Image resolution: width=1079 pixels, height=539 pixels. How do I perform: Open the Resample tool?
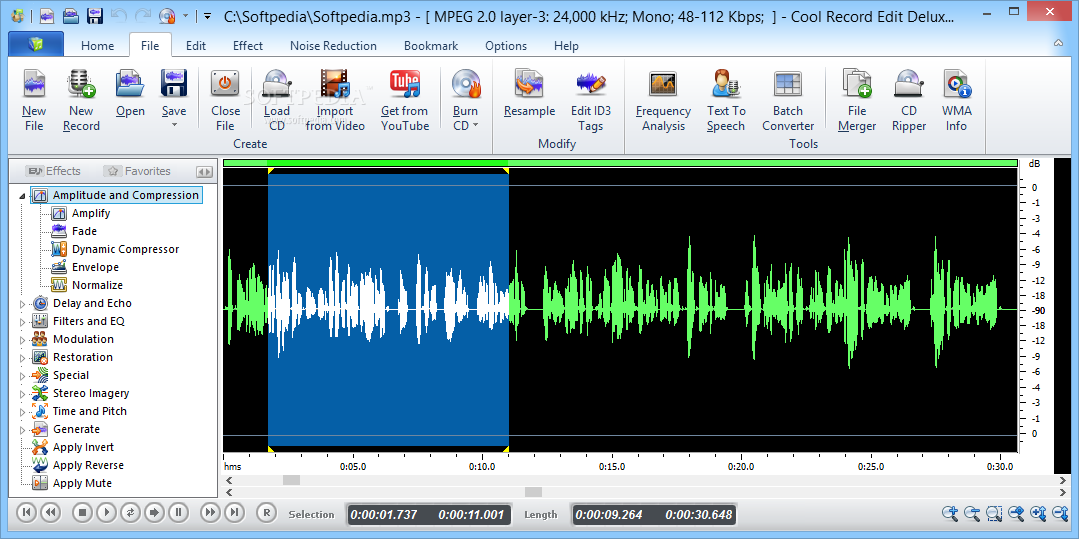click(x=529, y=93)
